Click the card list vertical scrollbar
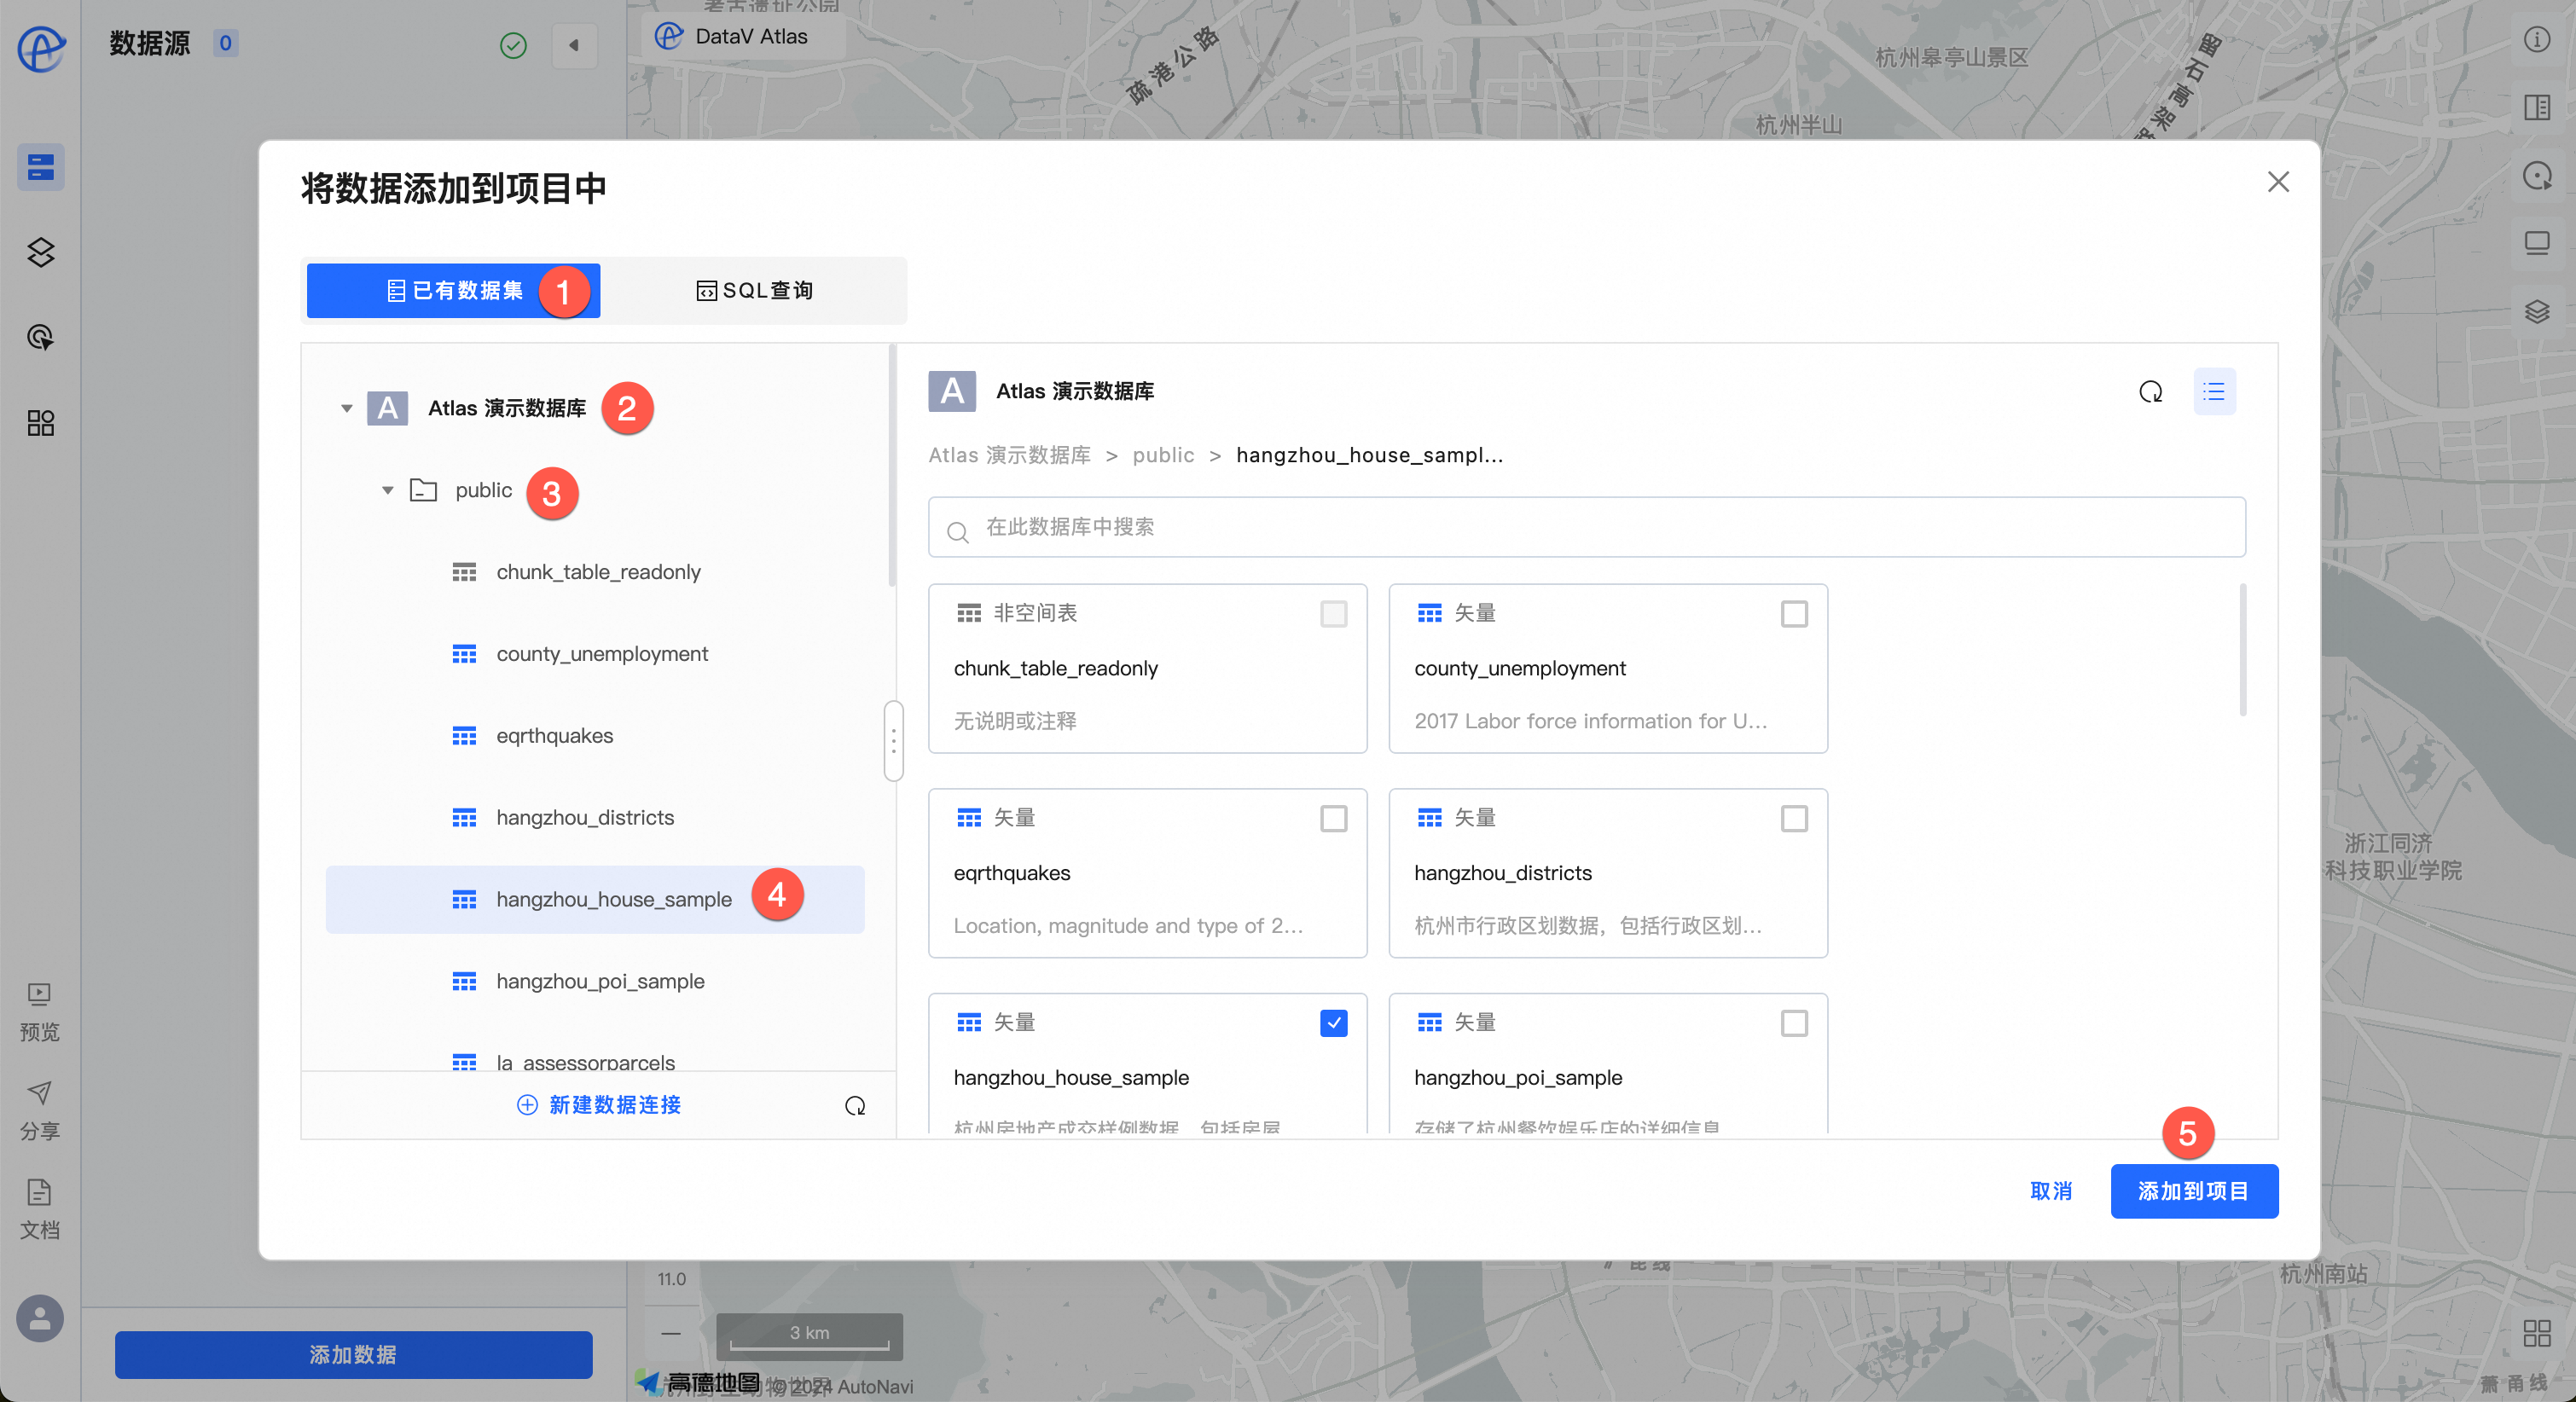This screenshot has width=2576, height=1402. [x=2242, y=650]
